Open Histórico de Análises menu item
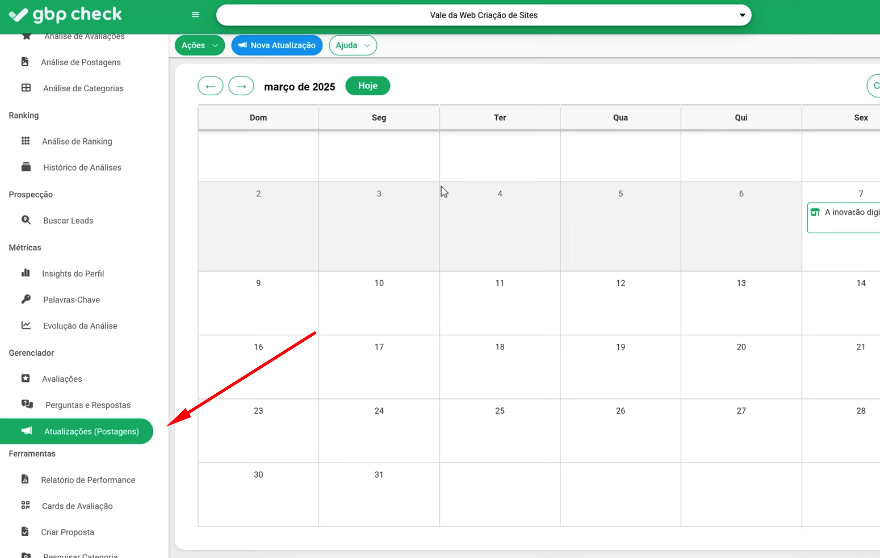880x558 pixels. pos(82,167)
